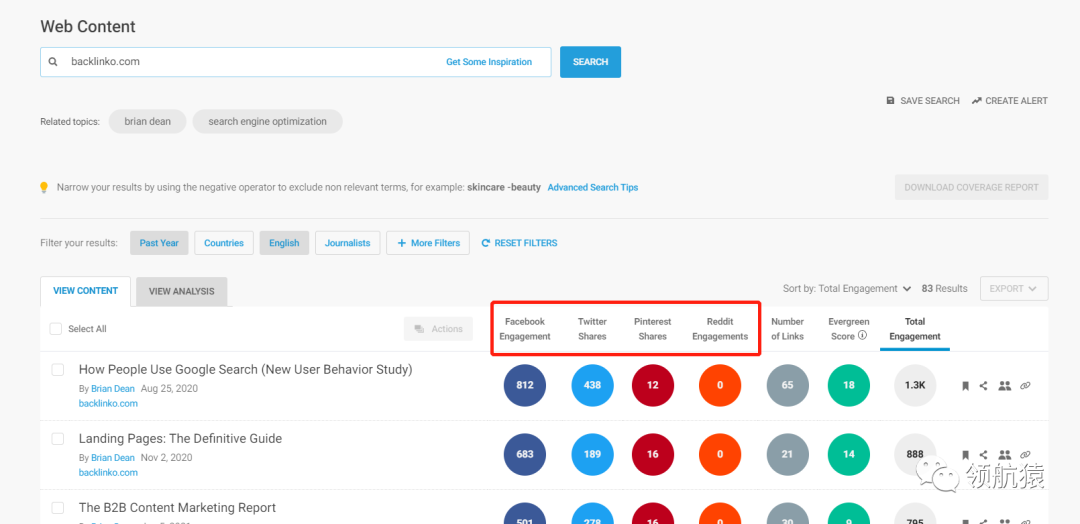The height and width of the screenshot is (524, 1080).
Task: Click the blue 812 Facebook engagement circle
Action: tap(525, 385)
